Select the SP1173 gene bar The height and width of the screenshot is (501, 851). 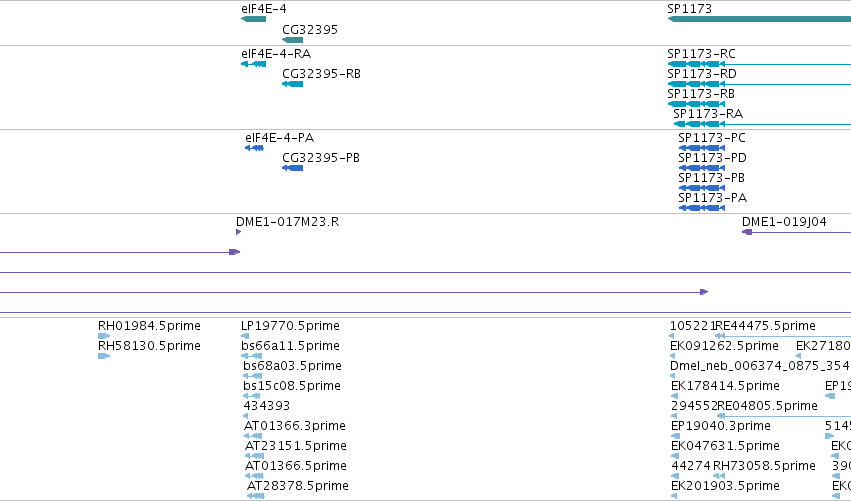759,19
